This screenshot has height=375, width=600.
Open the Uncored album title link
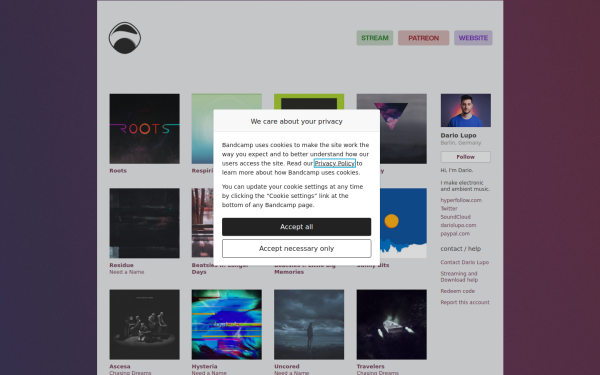pyautogui.click(x=287, y=366)
